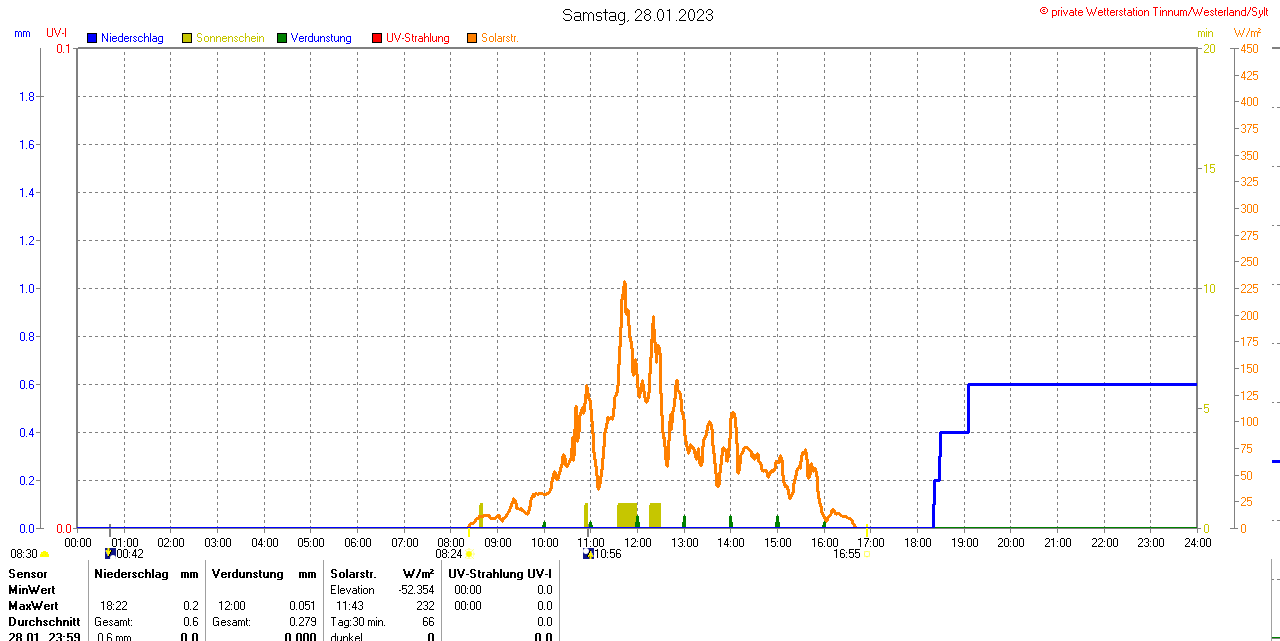
Task: Click the yellow icon next to 08:30
Action: (44, 554)
